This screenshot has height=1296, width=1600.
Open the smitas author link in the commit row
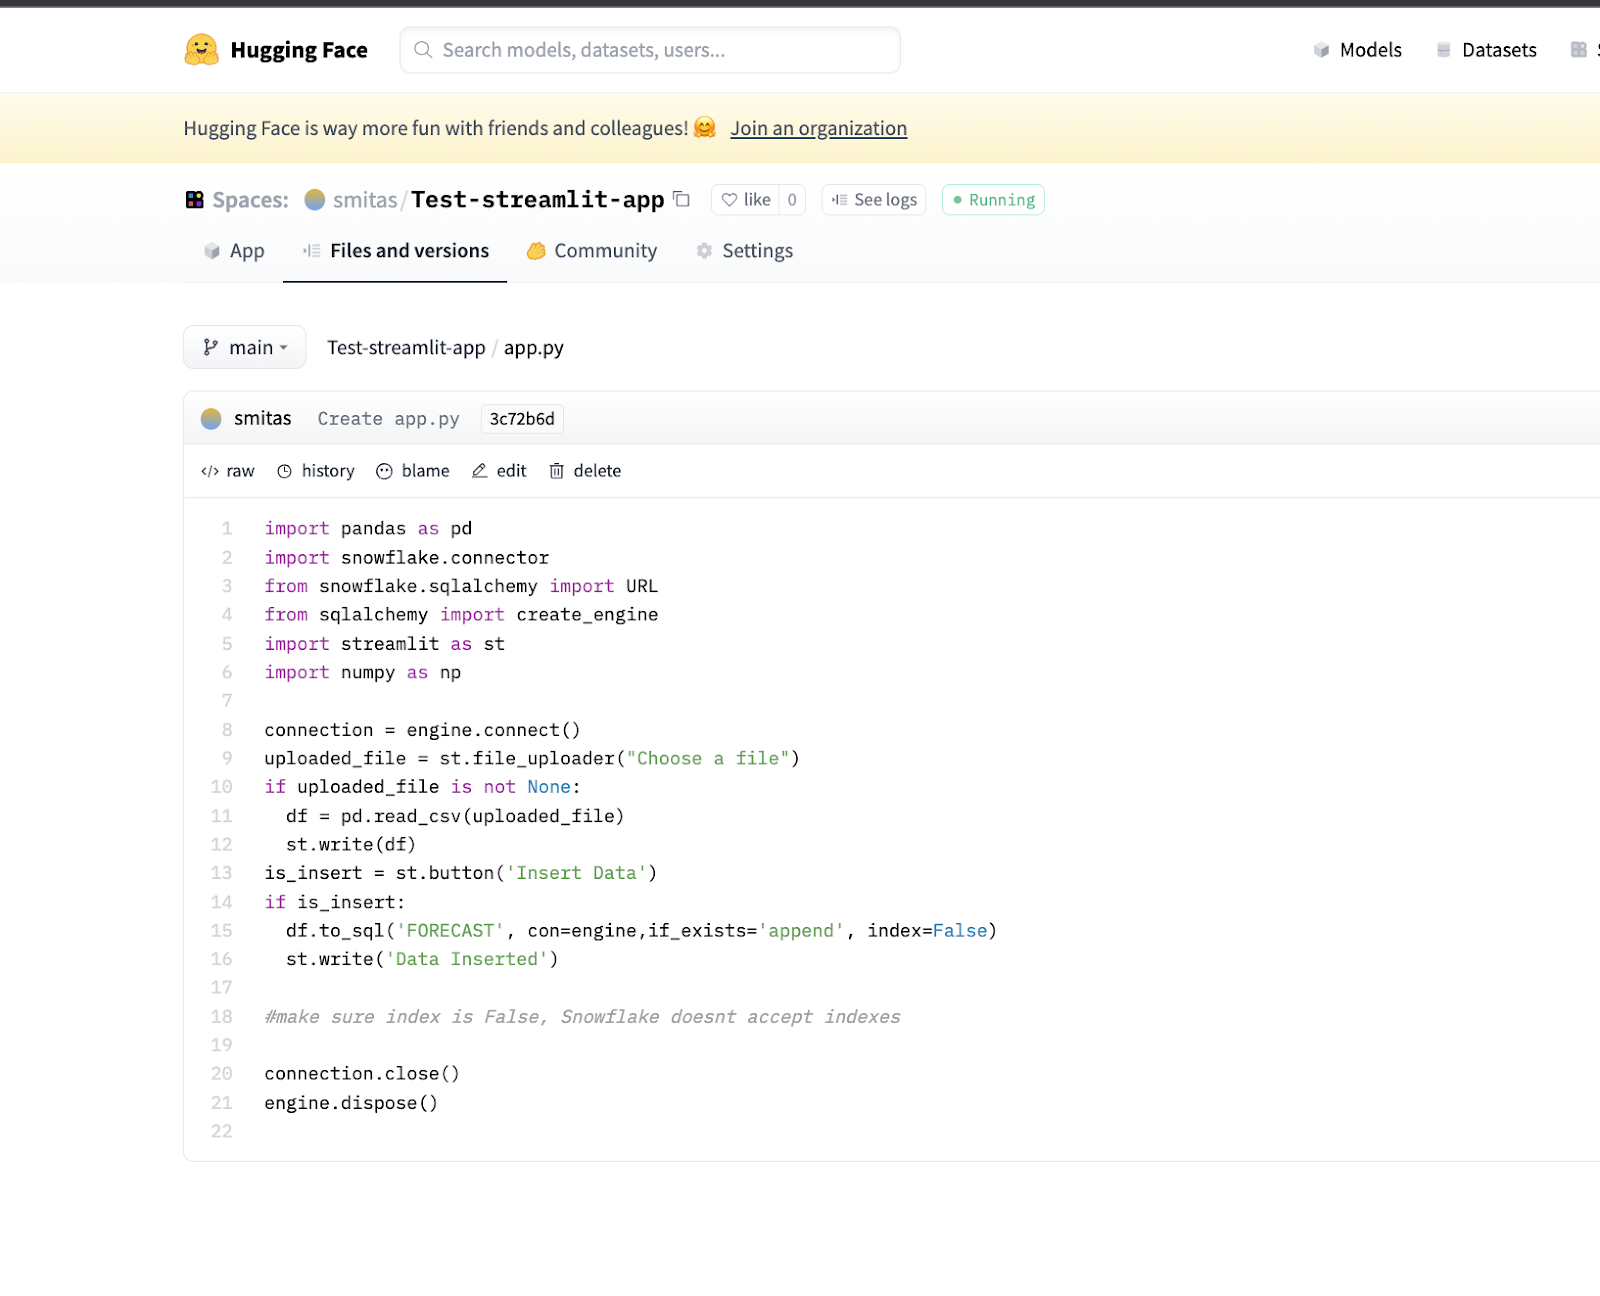263,419
